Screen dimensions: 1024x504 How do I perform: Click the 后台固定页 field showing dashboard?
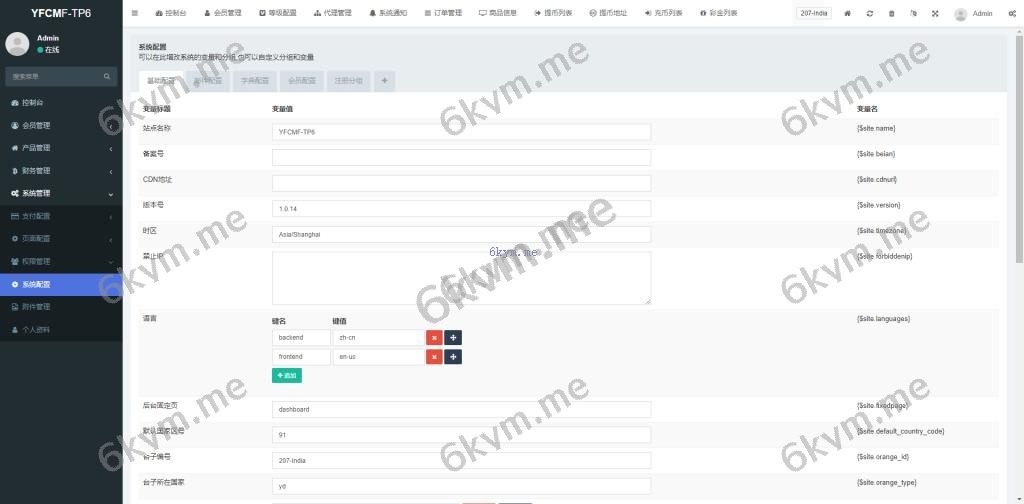point(462,409)
